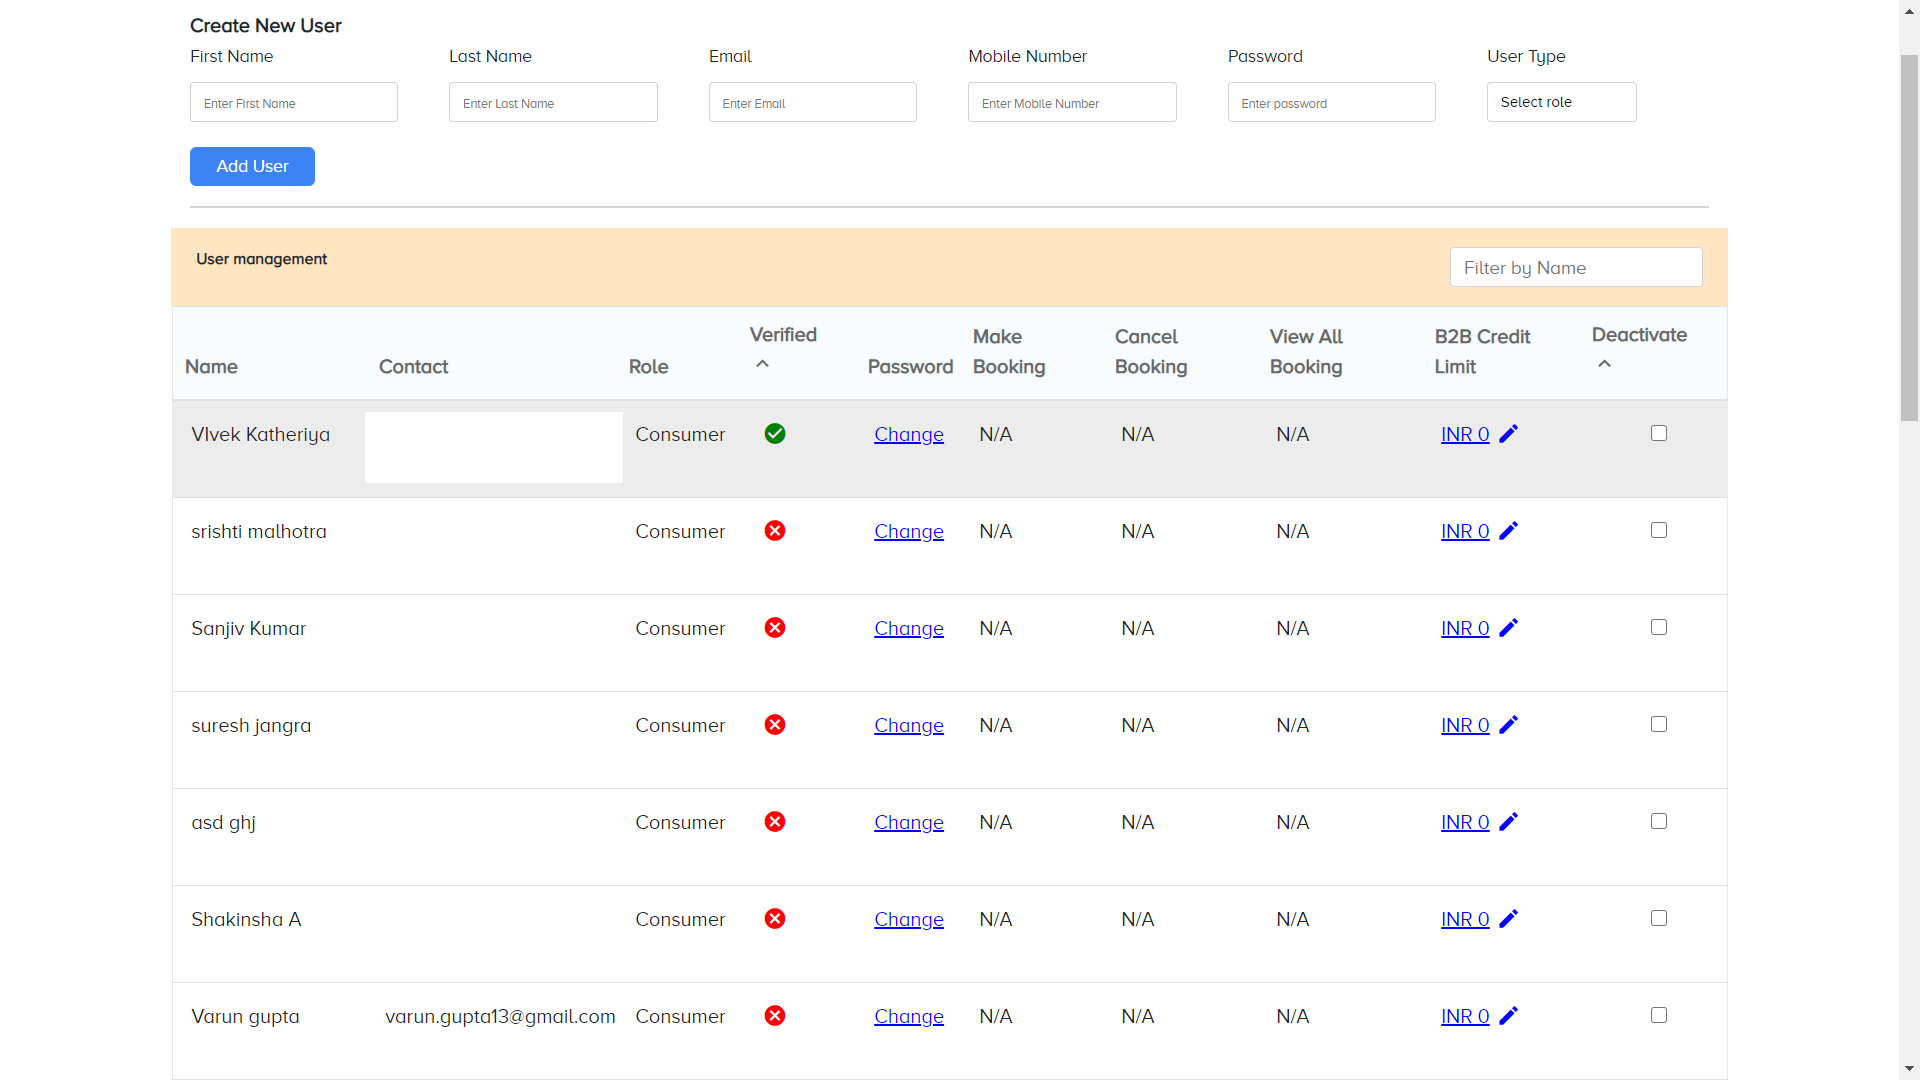Viewport: 1920px width, 1080px height.
Task: Edit Shakinsha A credit limit pencil icon
Action: pos(1508,919)
